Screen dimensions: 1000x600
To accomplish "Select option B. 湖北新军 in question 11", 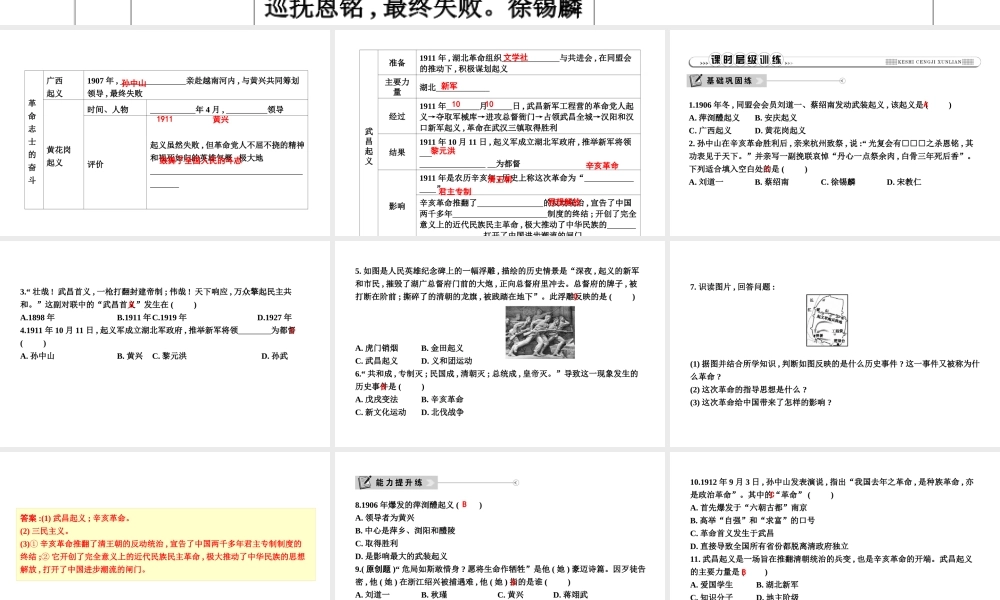I will click(x=777, y=584).
